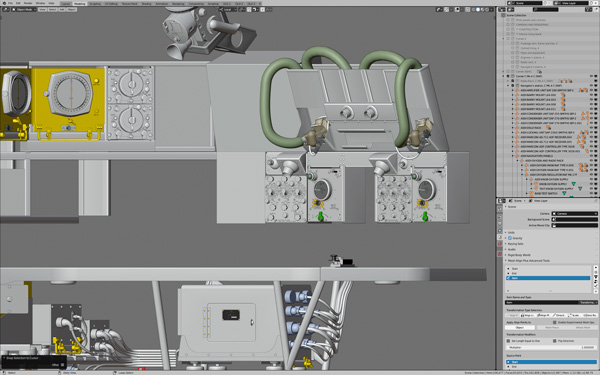Expand the Rigid Body World panel

click(x=519, y=255)
